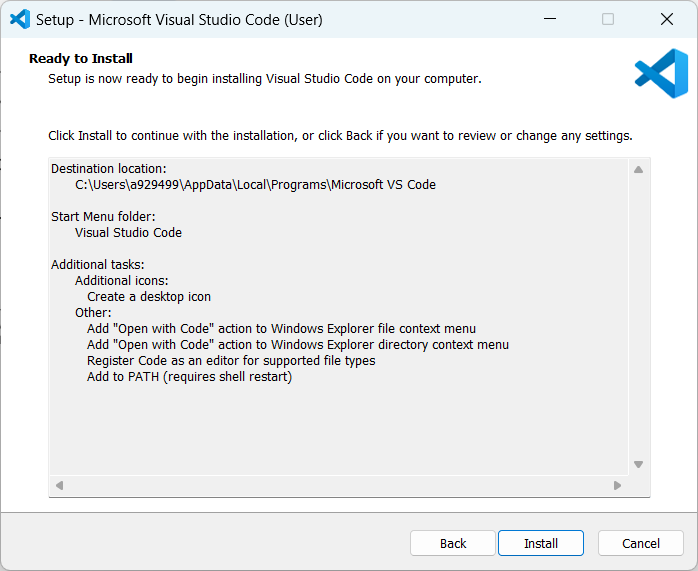Click the "Ready to Install" heading
Screen dimensions: 698x571
[81, 59]
